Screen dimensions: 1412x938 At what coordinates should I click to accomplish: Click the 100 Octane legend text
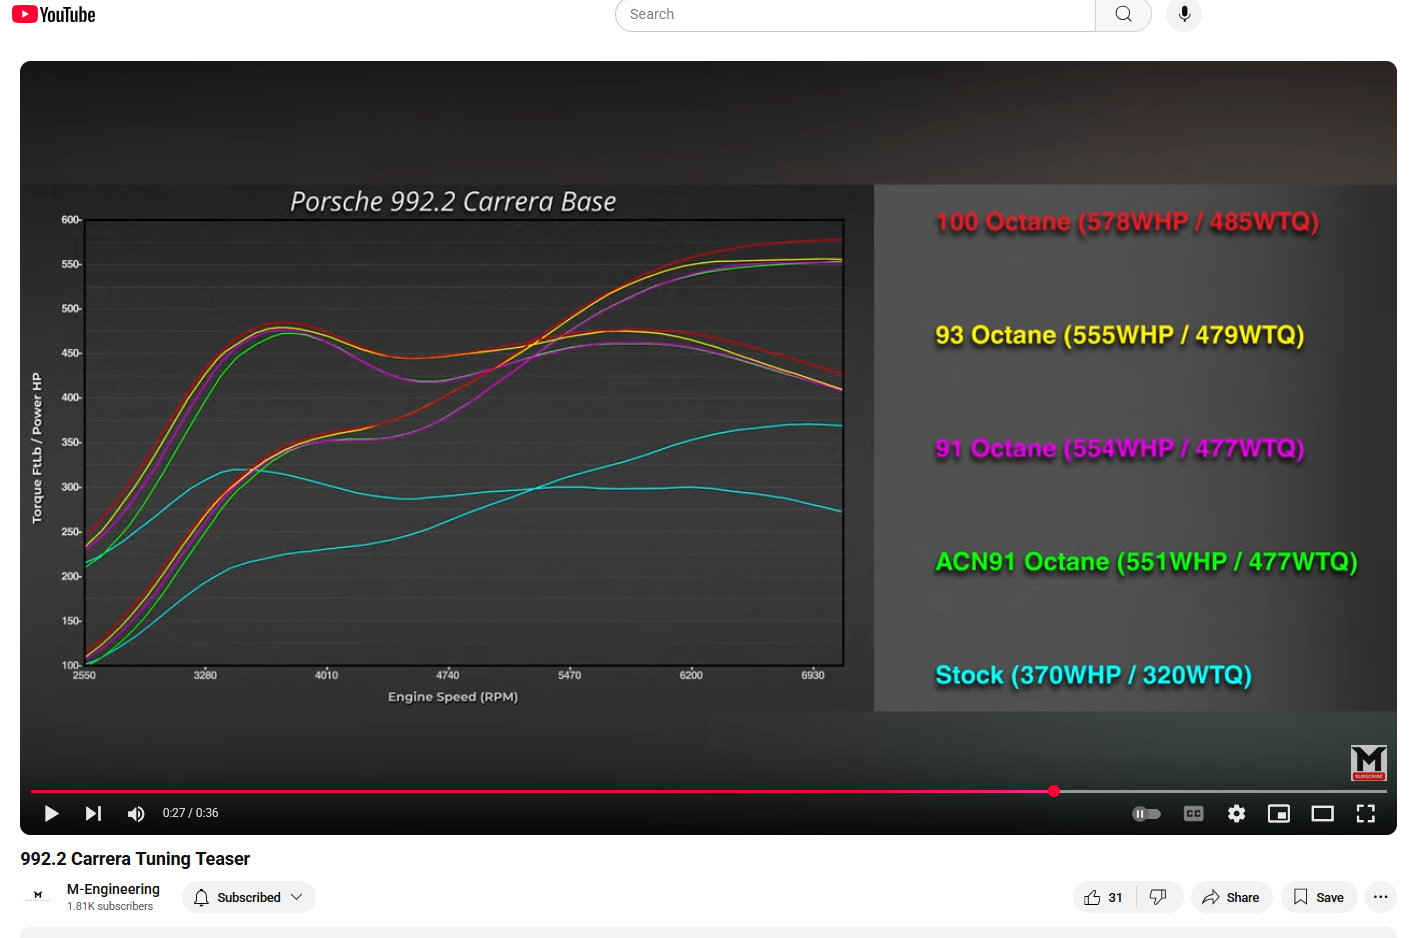pos(1127,222)
